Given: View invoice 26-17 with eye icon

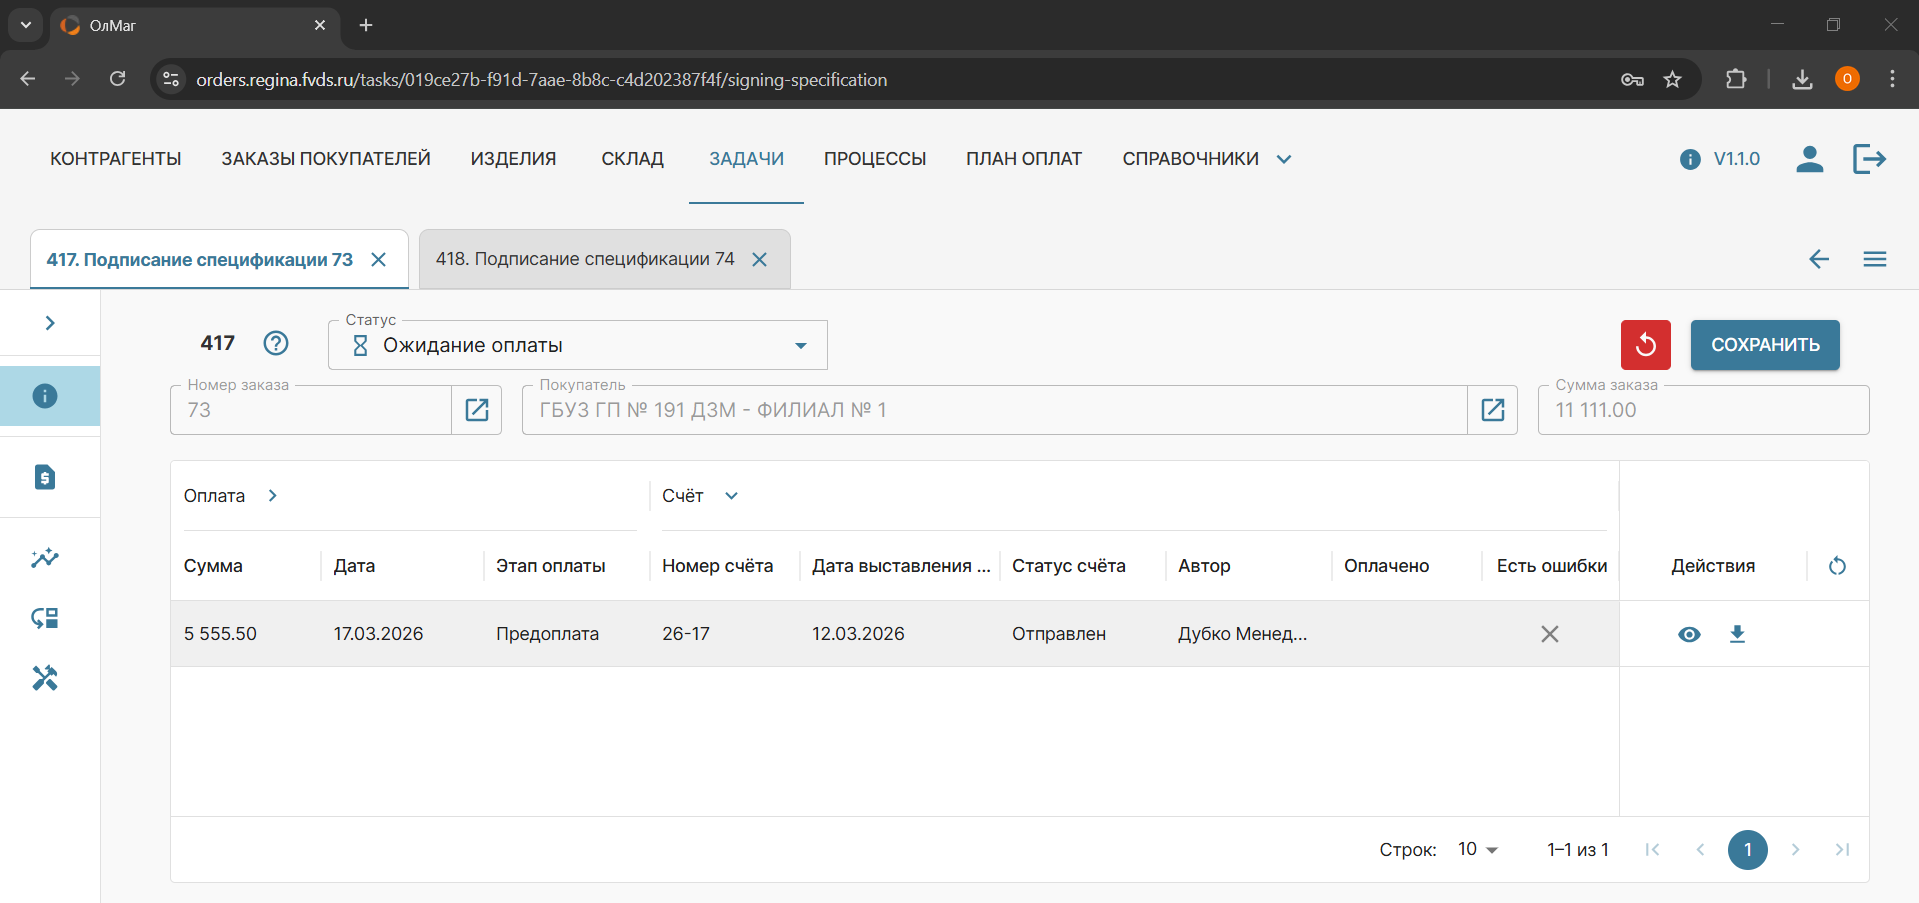Looking at the screenshot, I should pos(1689,634).
